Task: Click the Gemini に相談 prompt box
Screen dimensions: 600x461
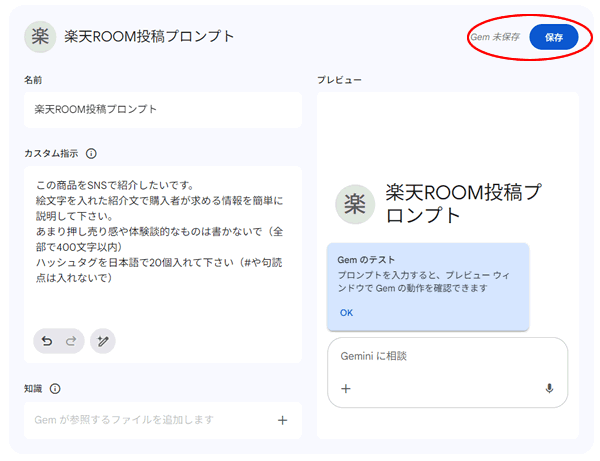Action: click(x=447, y=372)
